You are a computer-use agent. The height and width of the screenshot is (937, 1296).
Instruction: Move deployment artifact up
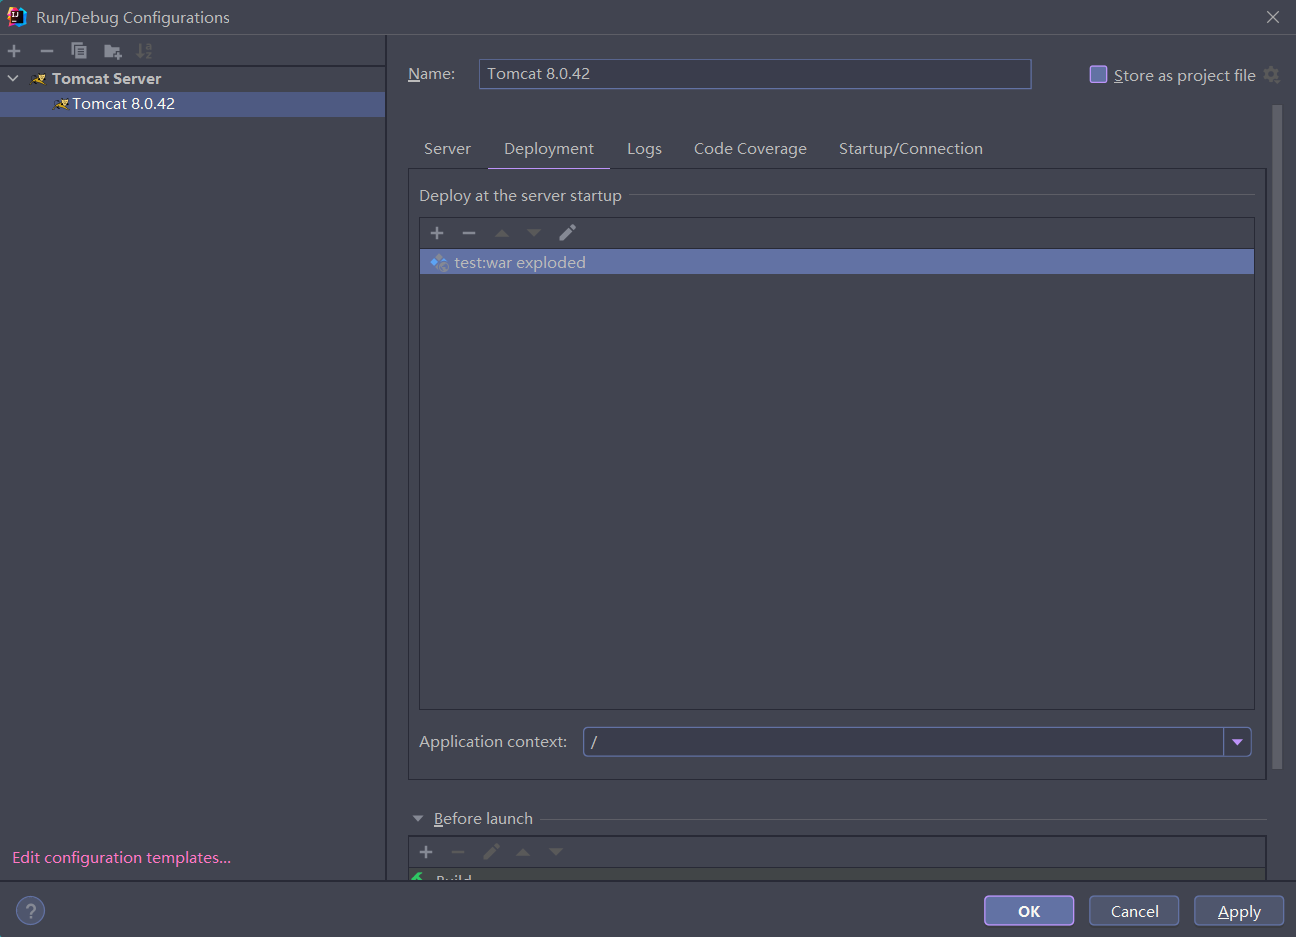point(502,233)
